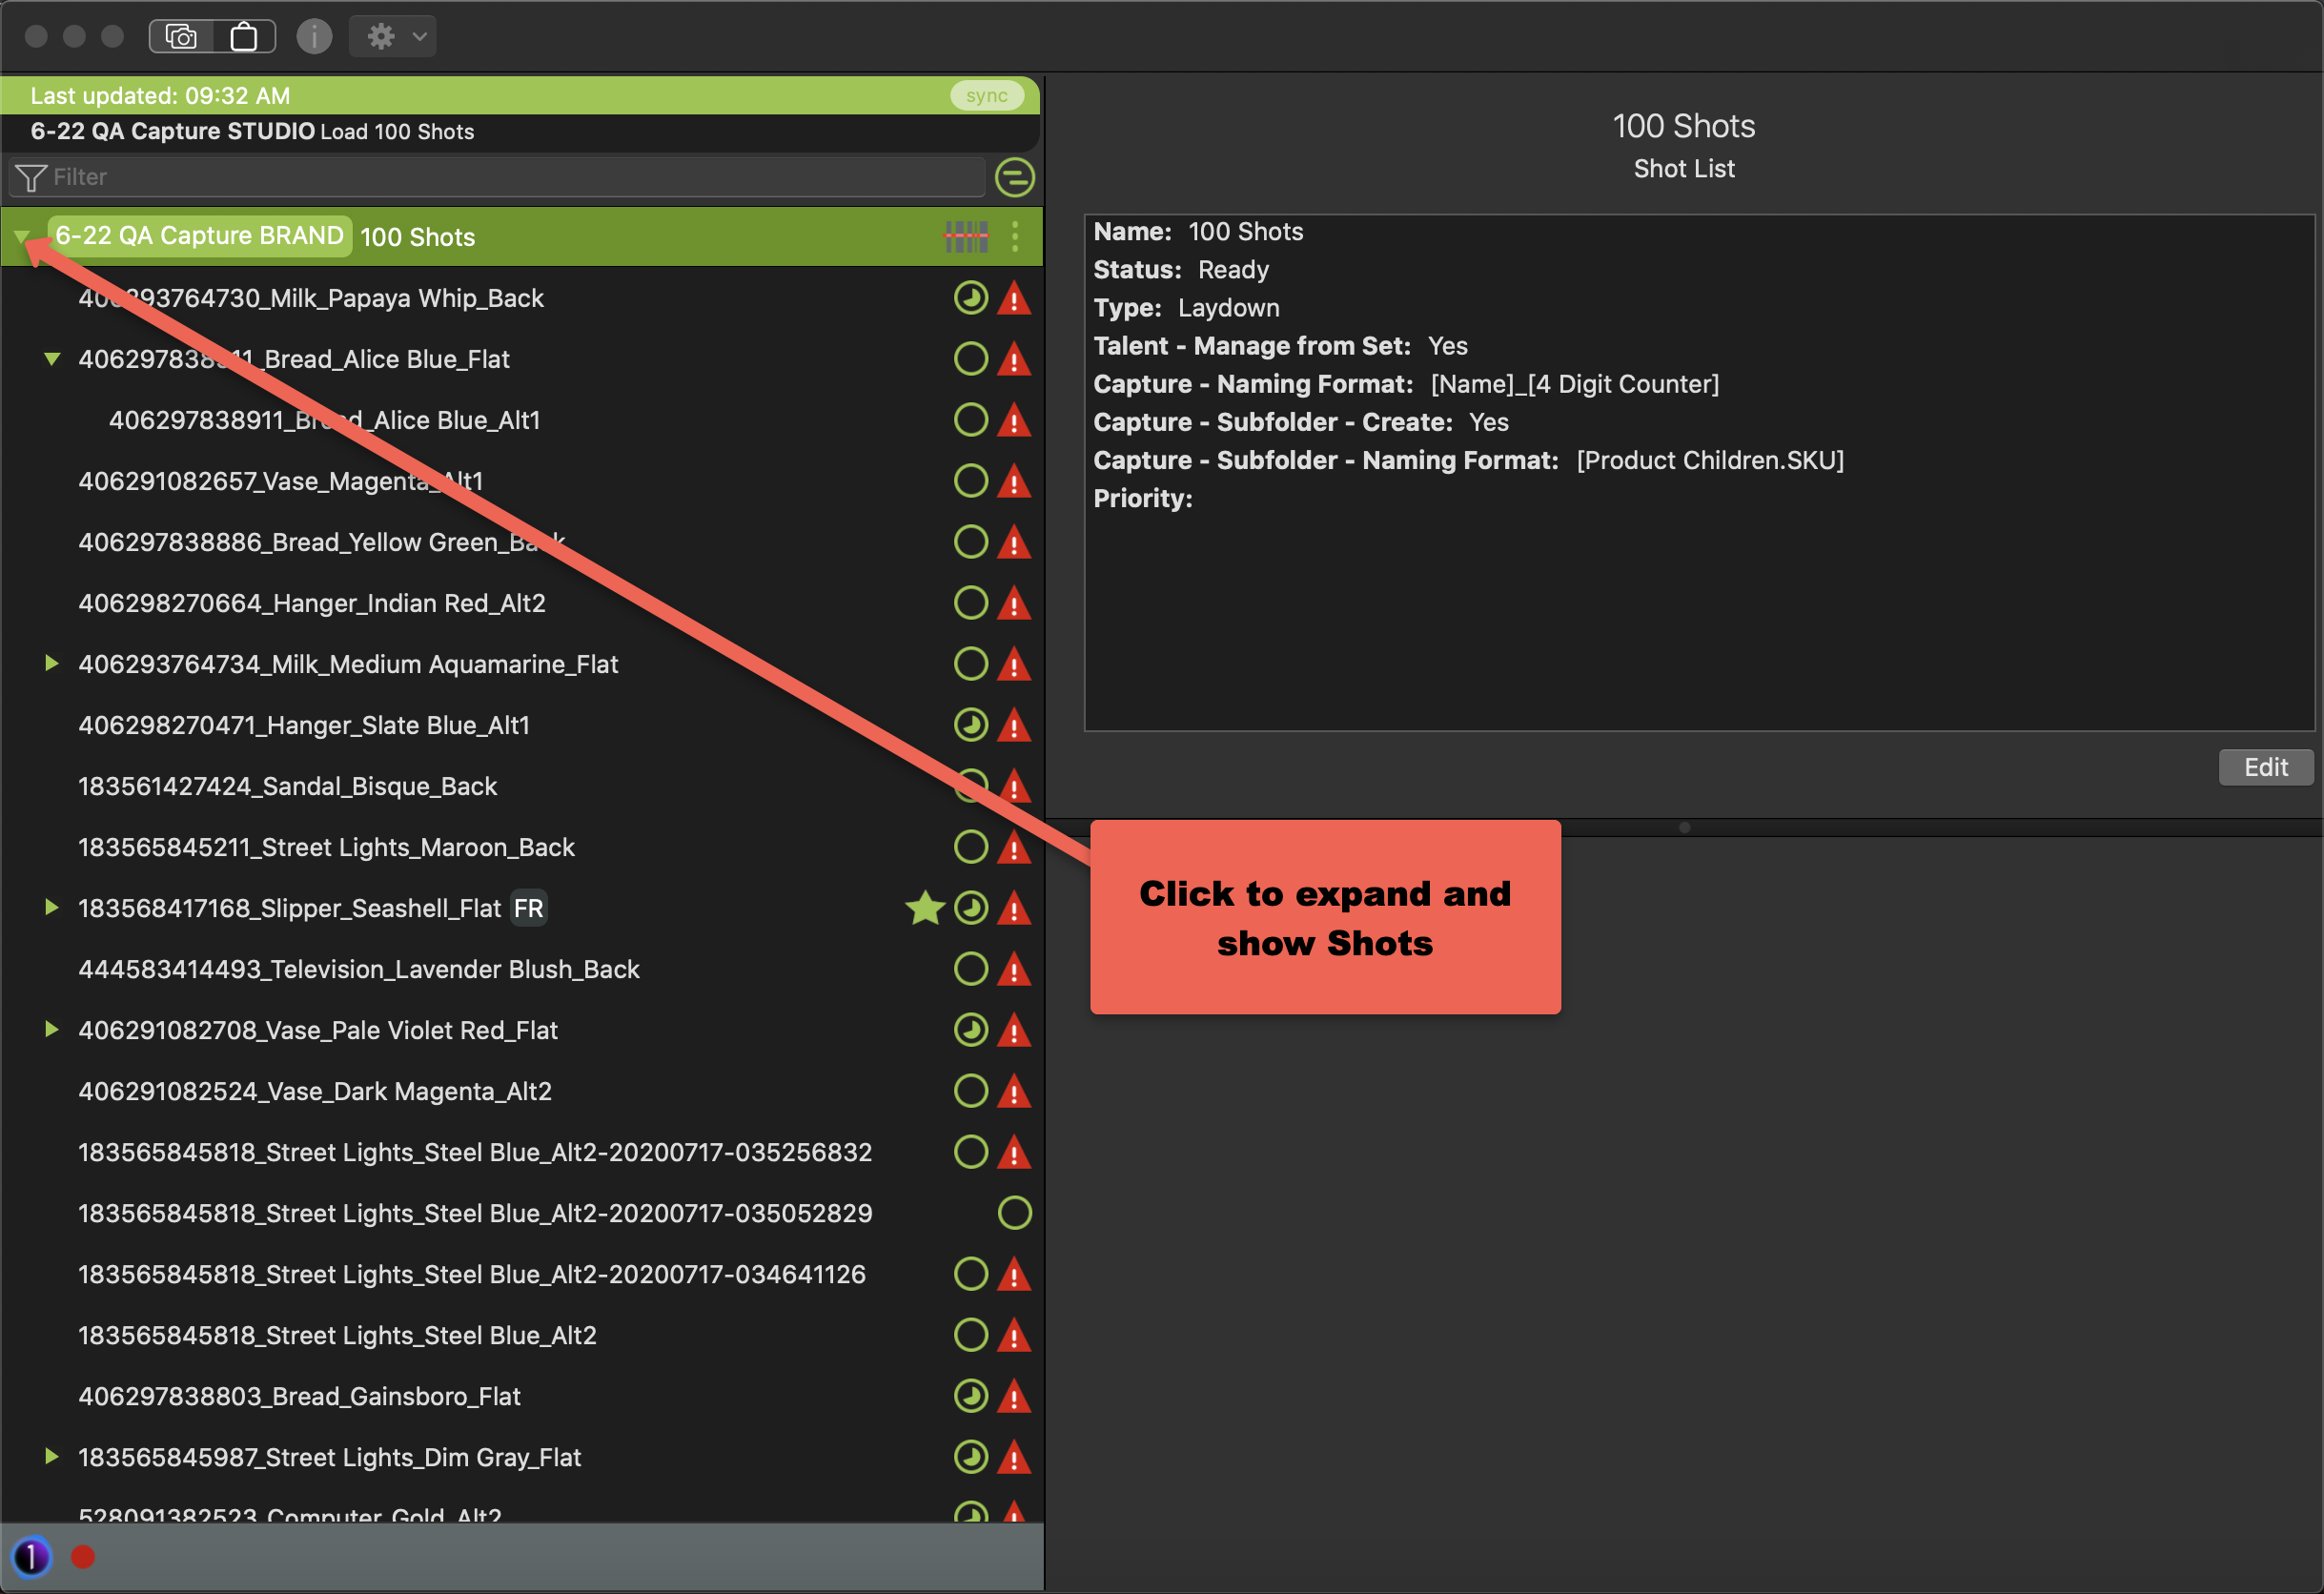Select the Television_Lavender Blush_Back shot

pyautogui.click(x=359, y=969)
